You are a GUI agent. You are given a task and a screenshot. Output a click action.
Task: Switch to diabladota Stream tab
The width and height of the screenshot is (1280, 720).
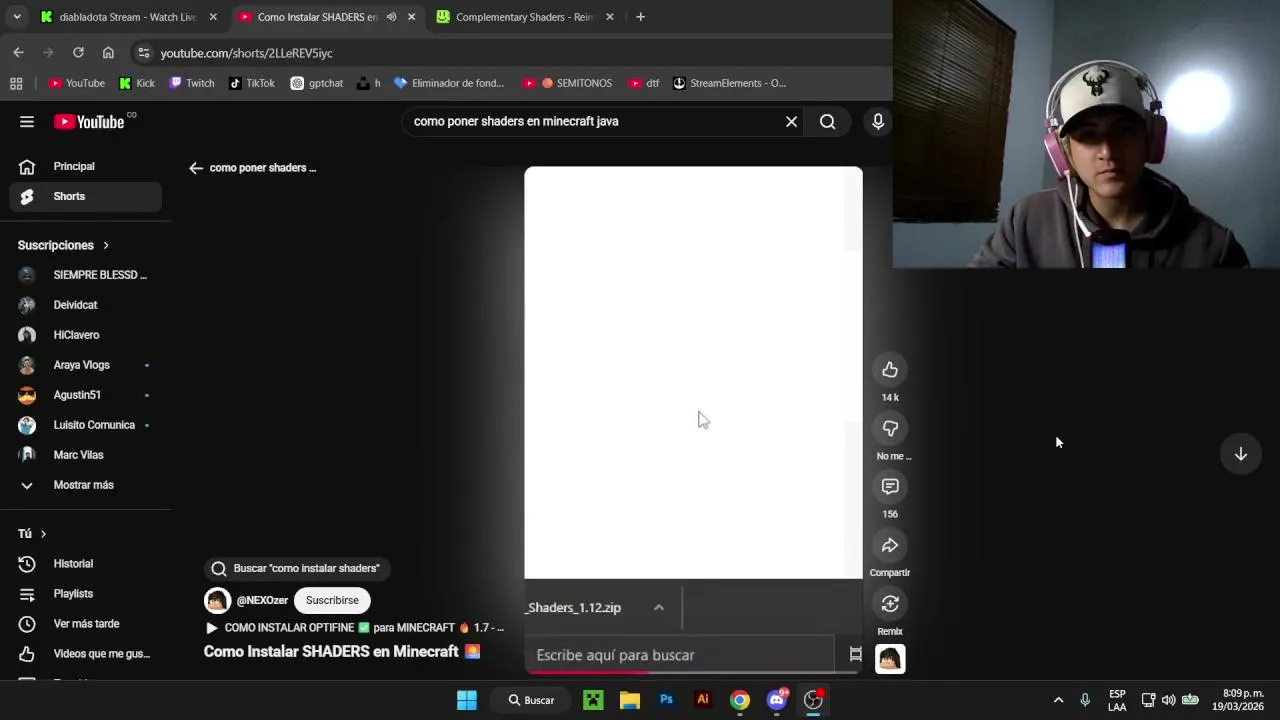(x=128, y=17)
